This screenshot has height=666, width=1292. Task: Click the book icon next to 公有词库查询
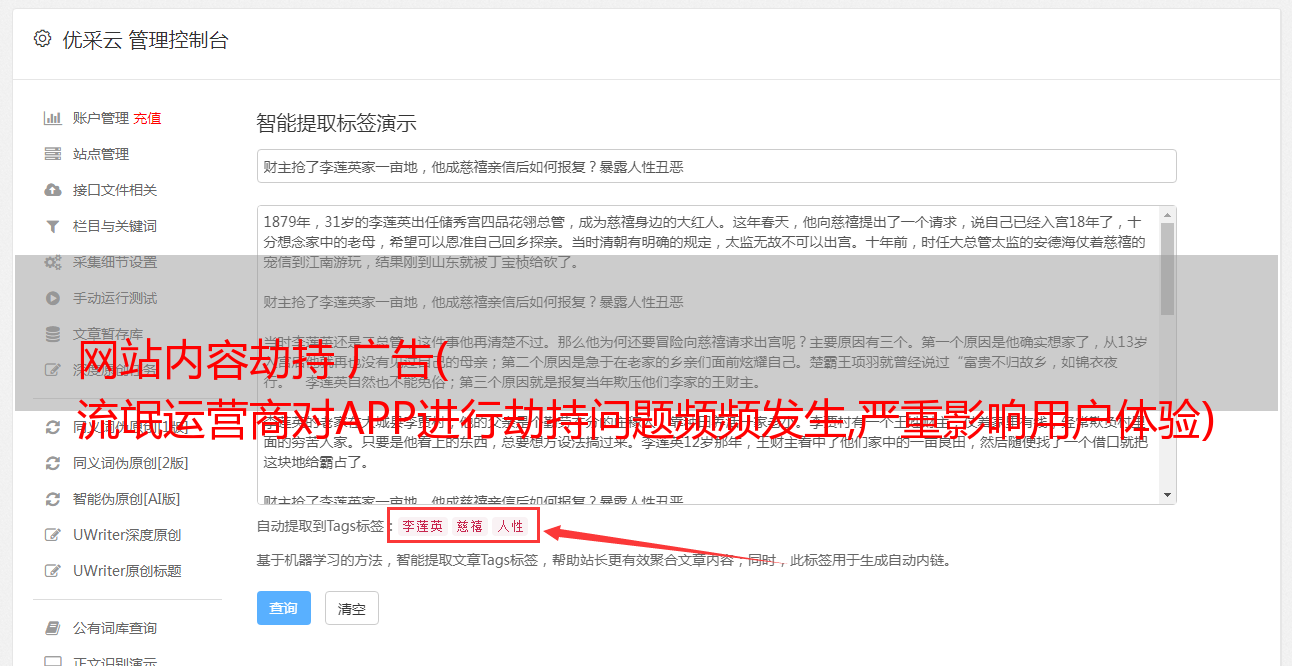click(x=52, y=628)
